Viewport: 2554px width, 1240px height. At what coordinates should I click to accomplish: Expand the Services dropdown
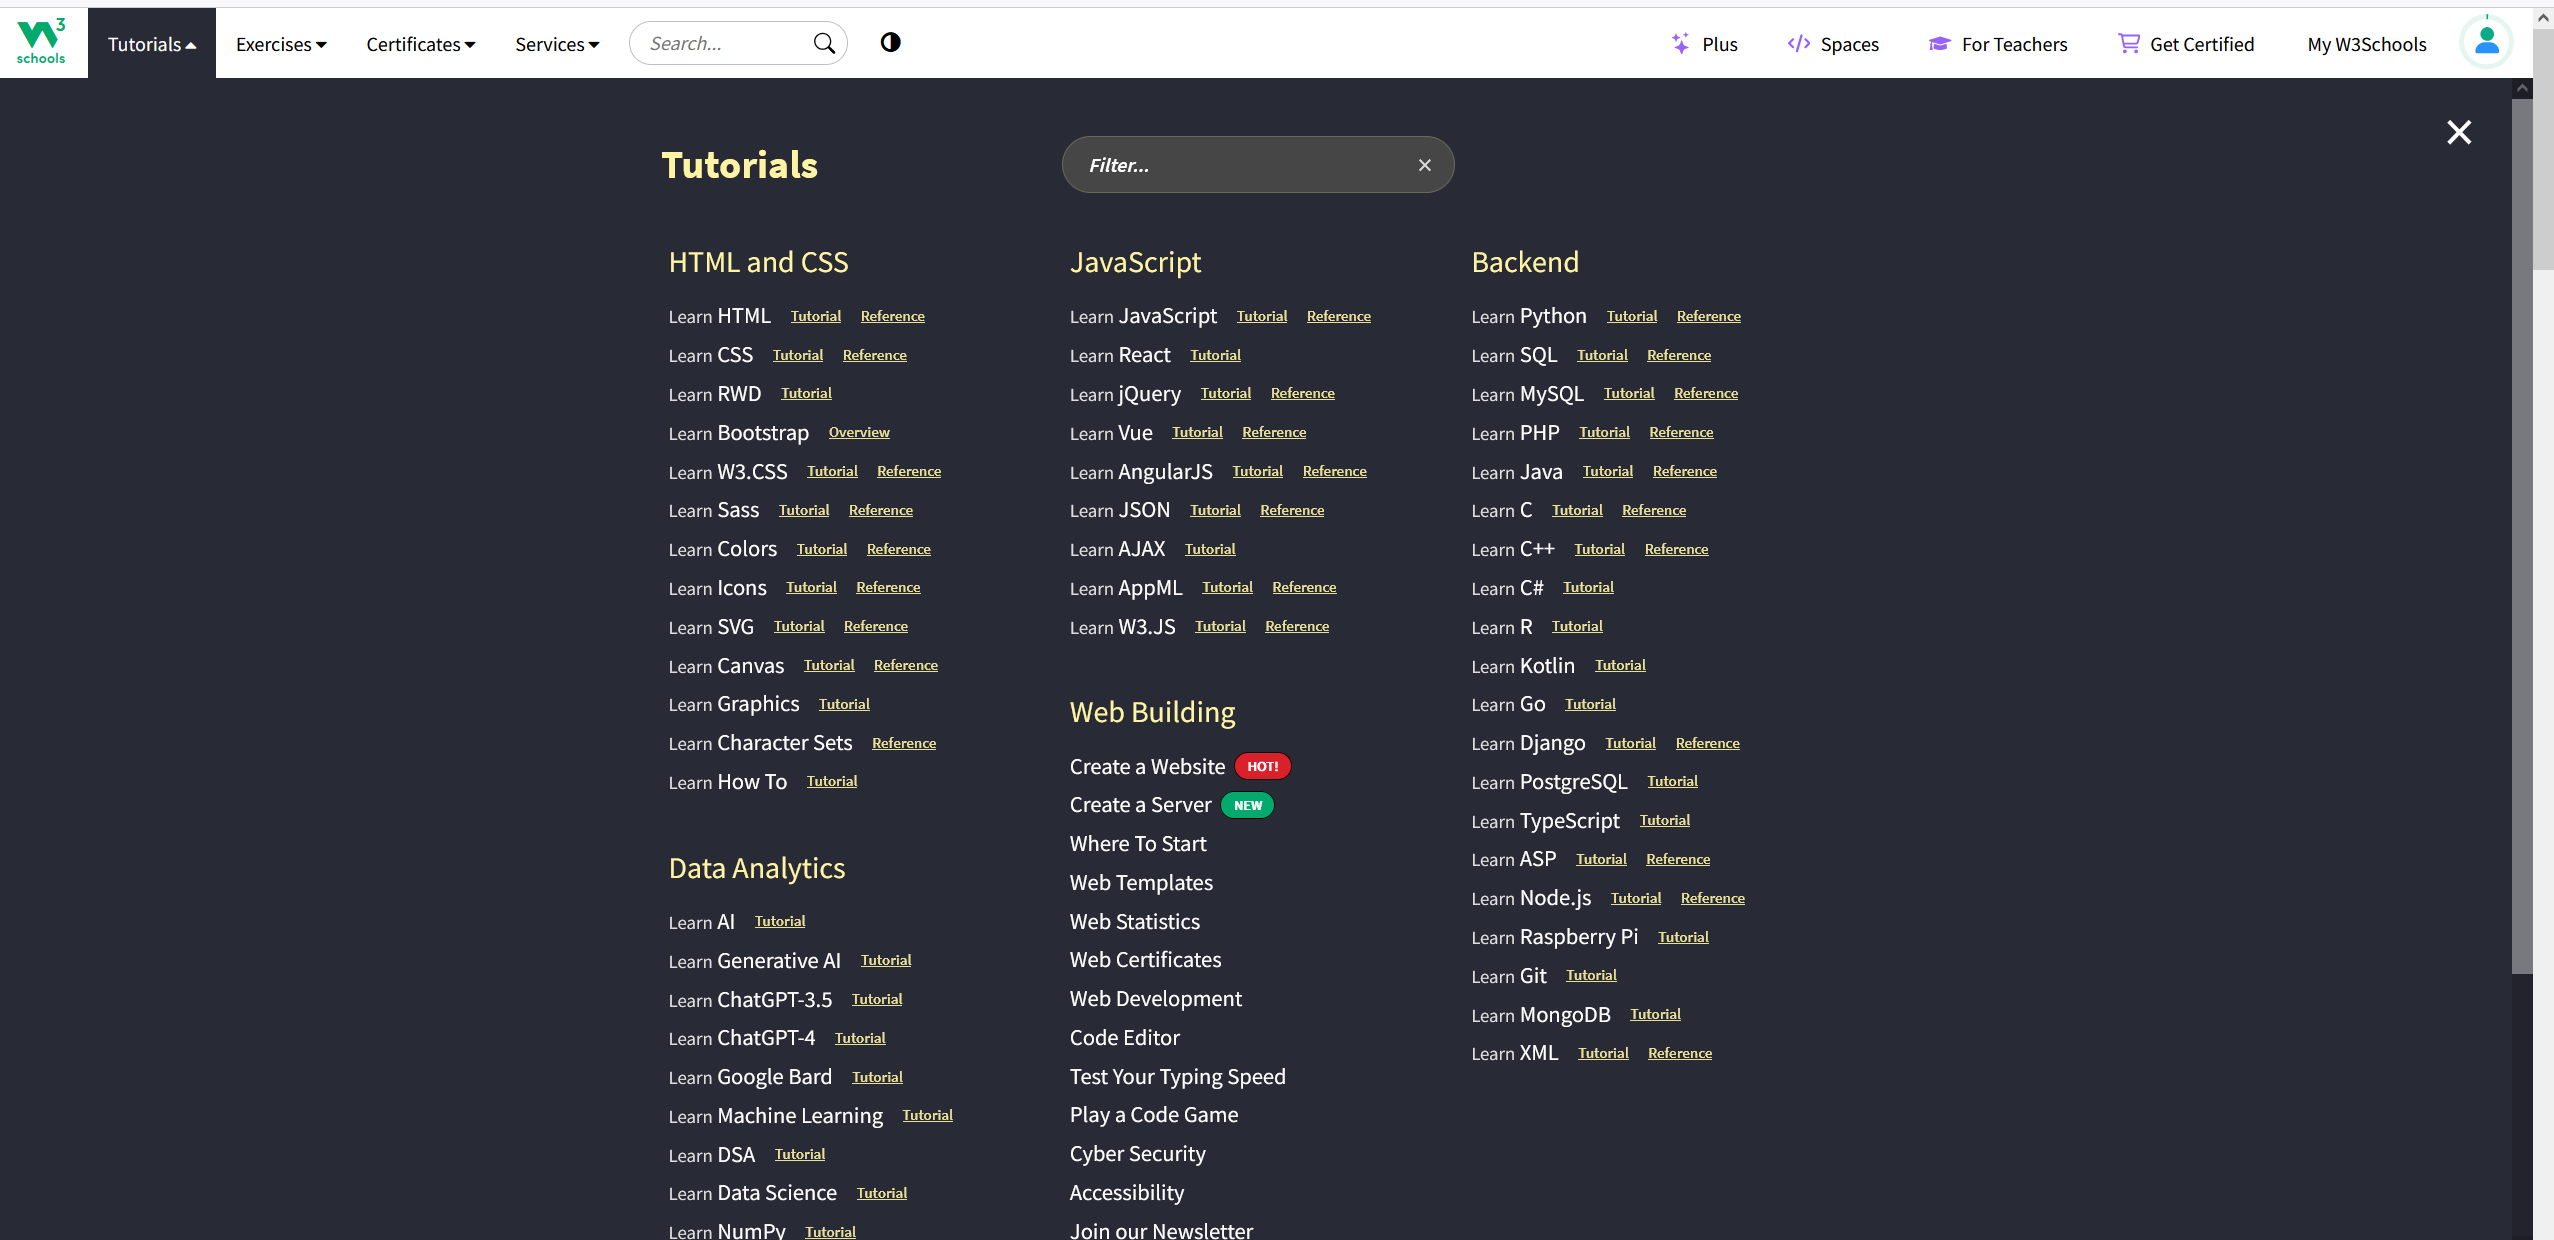(x=557, y=44)
